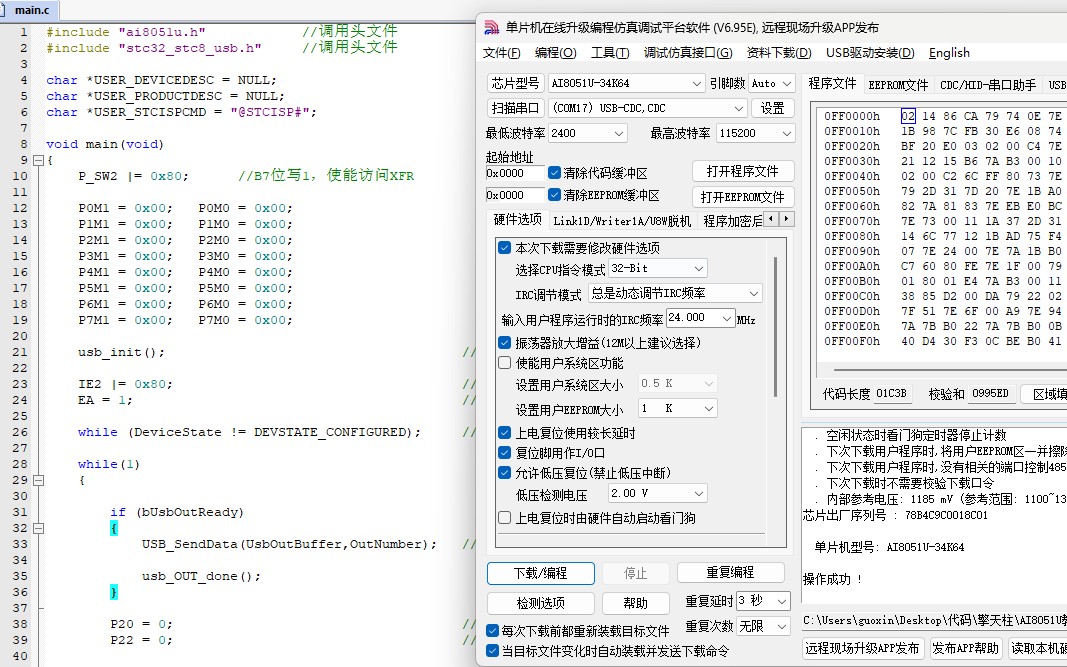The width and height of the screenshot is (1067, 667).
Task: Switch to the 程序文件 tab
Action: (x=832, y=84)
